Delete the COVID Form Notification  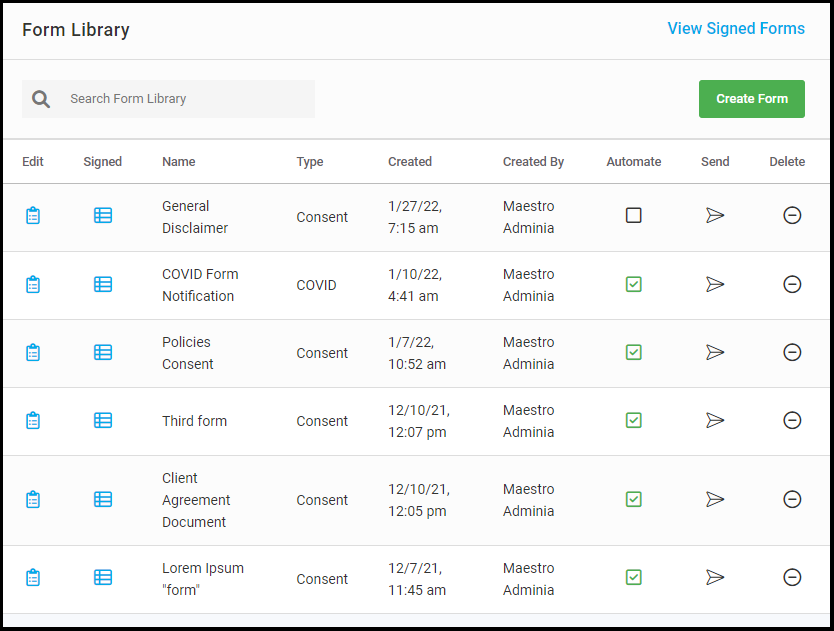[792, 284]
